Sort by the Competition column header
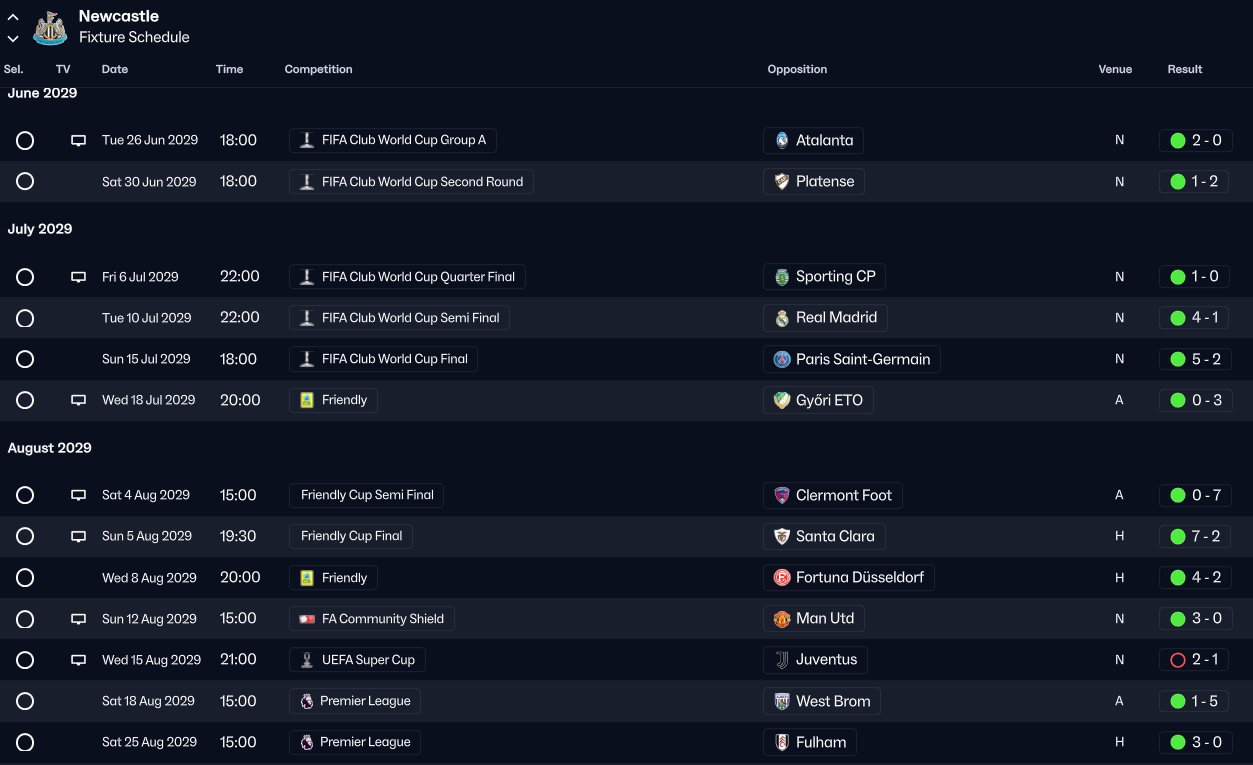 click(x=318, y=69)
